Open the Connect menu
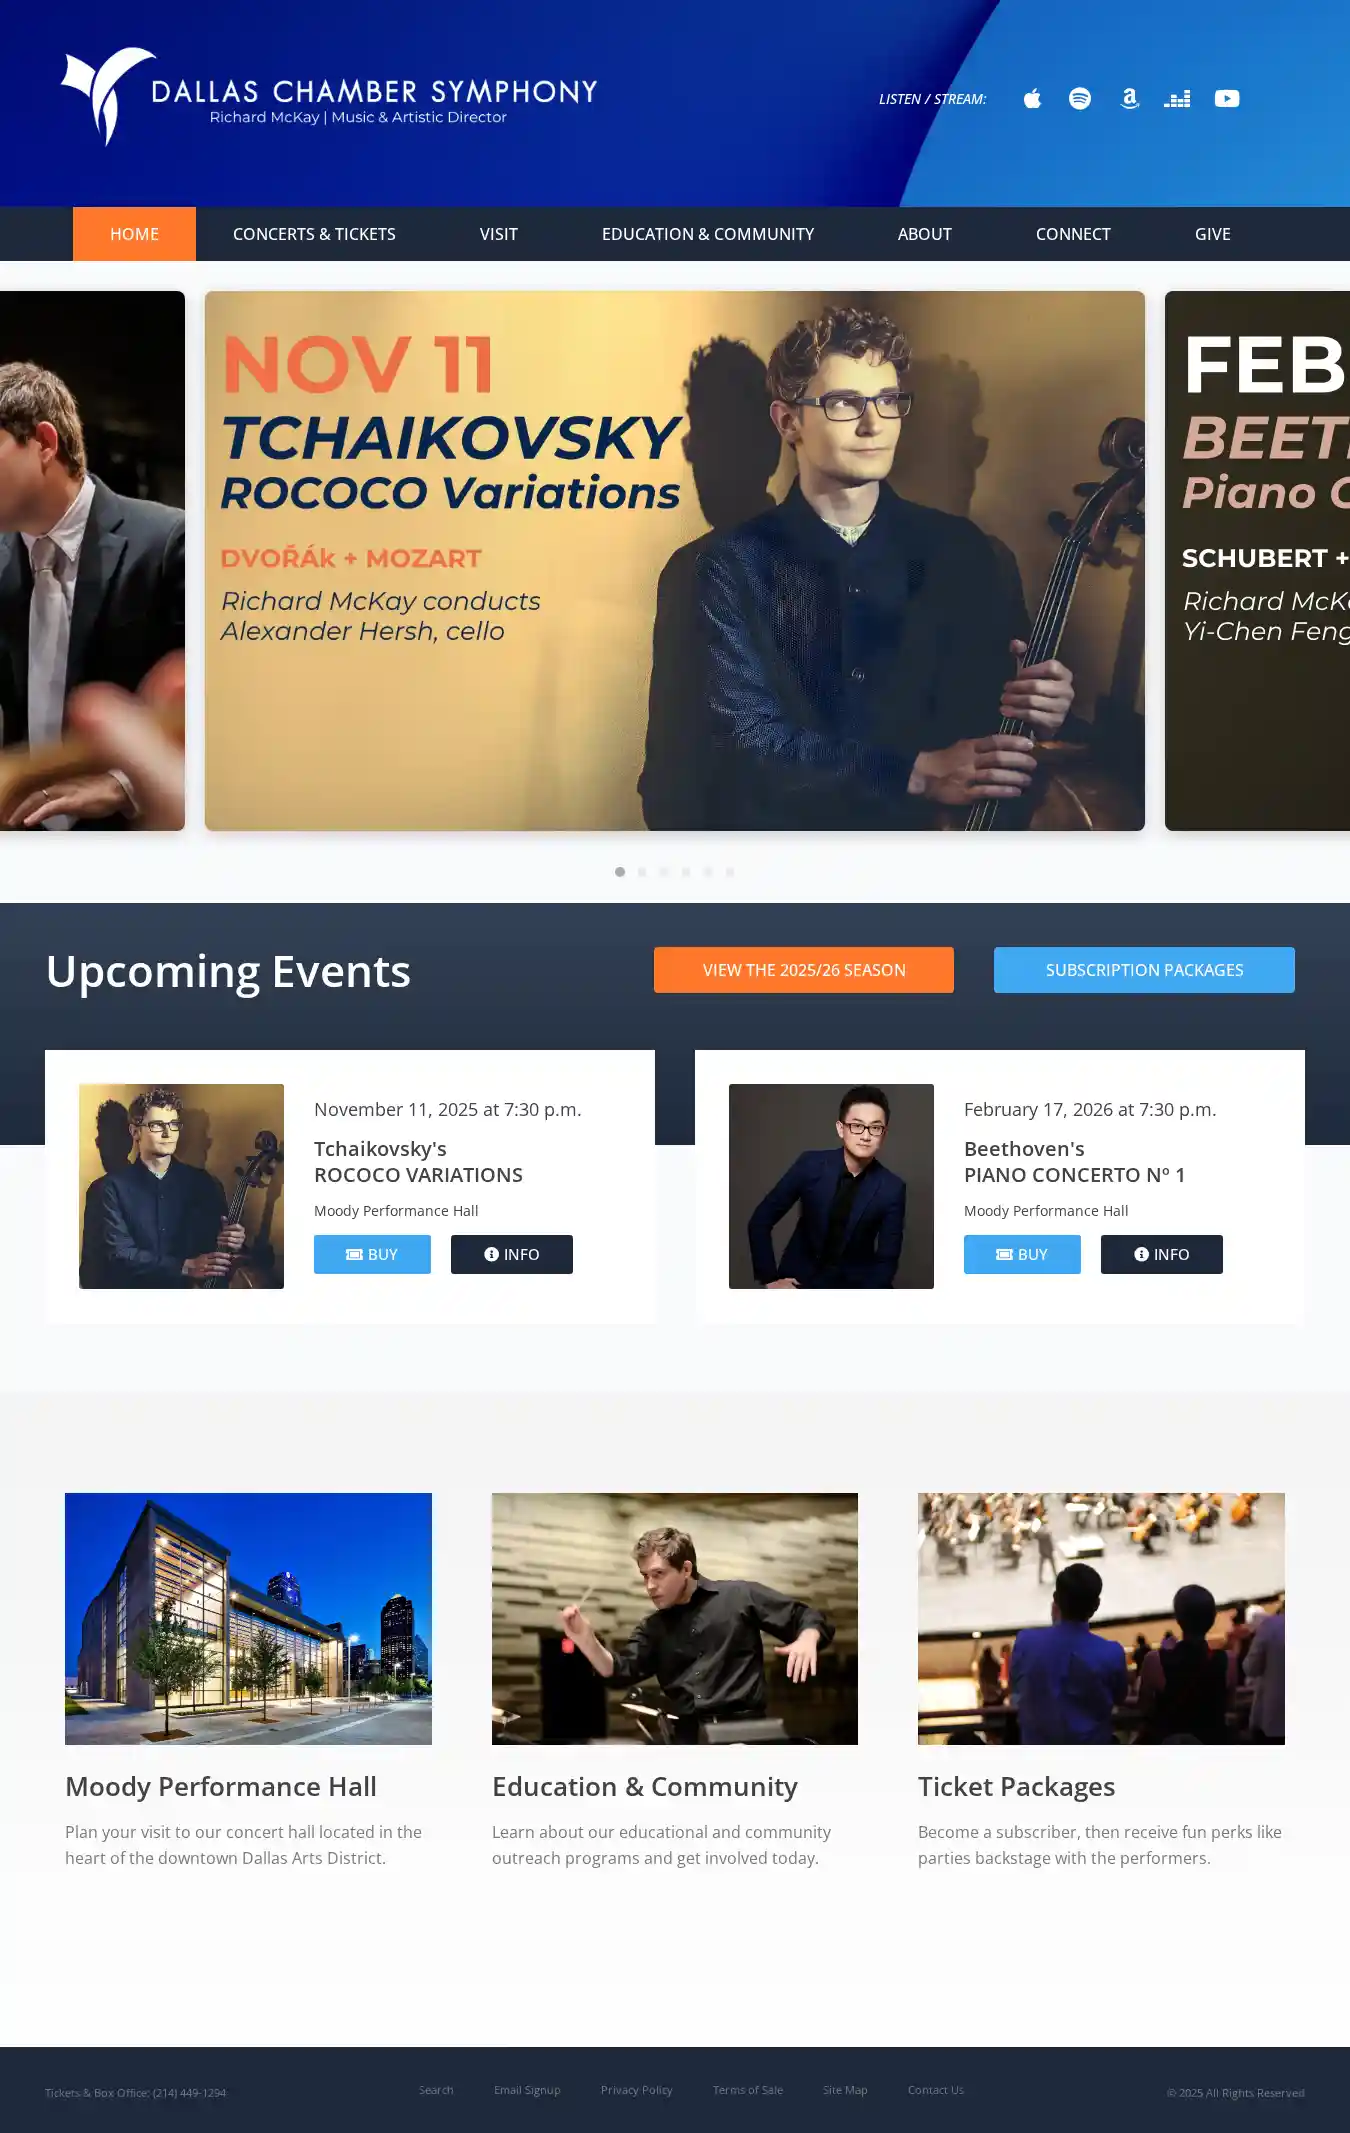 [1073, 234]
